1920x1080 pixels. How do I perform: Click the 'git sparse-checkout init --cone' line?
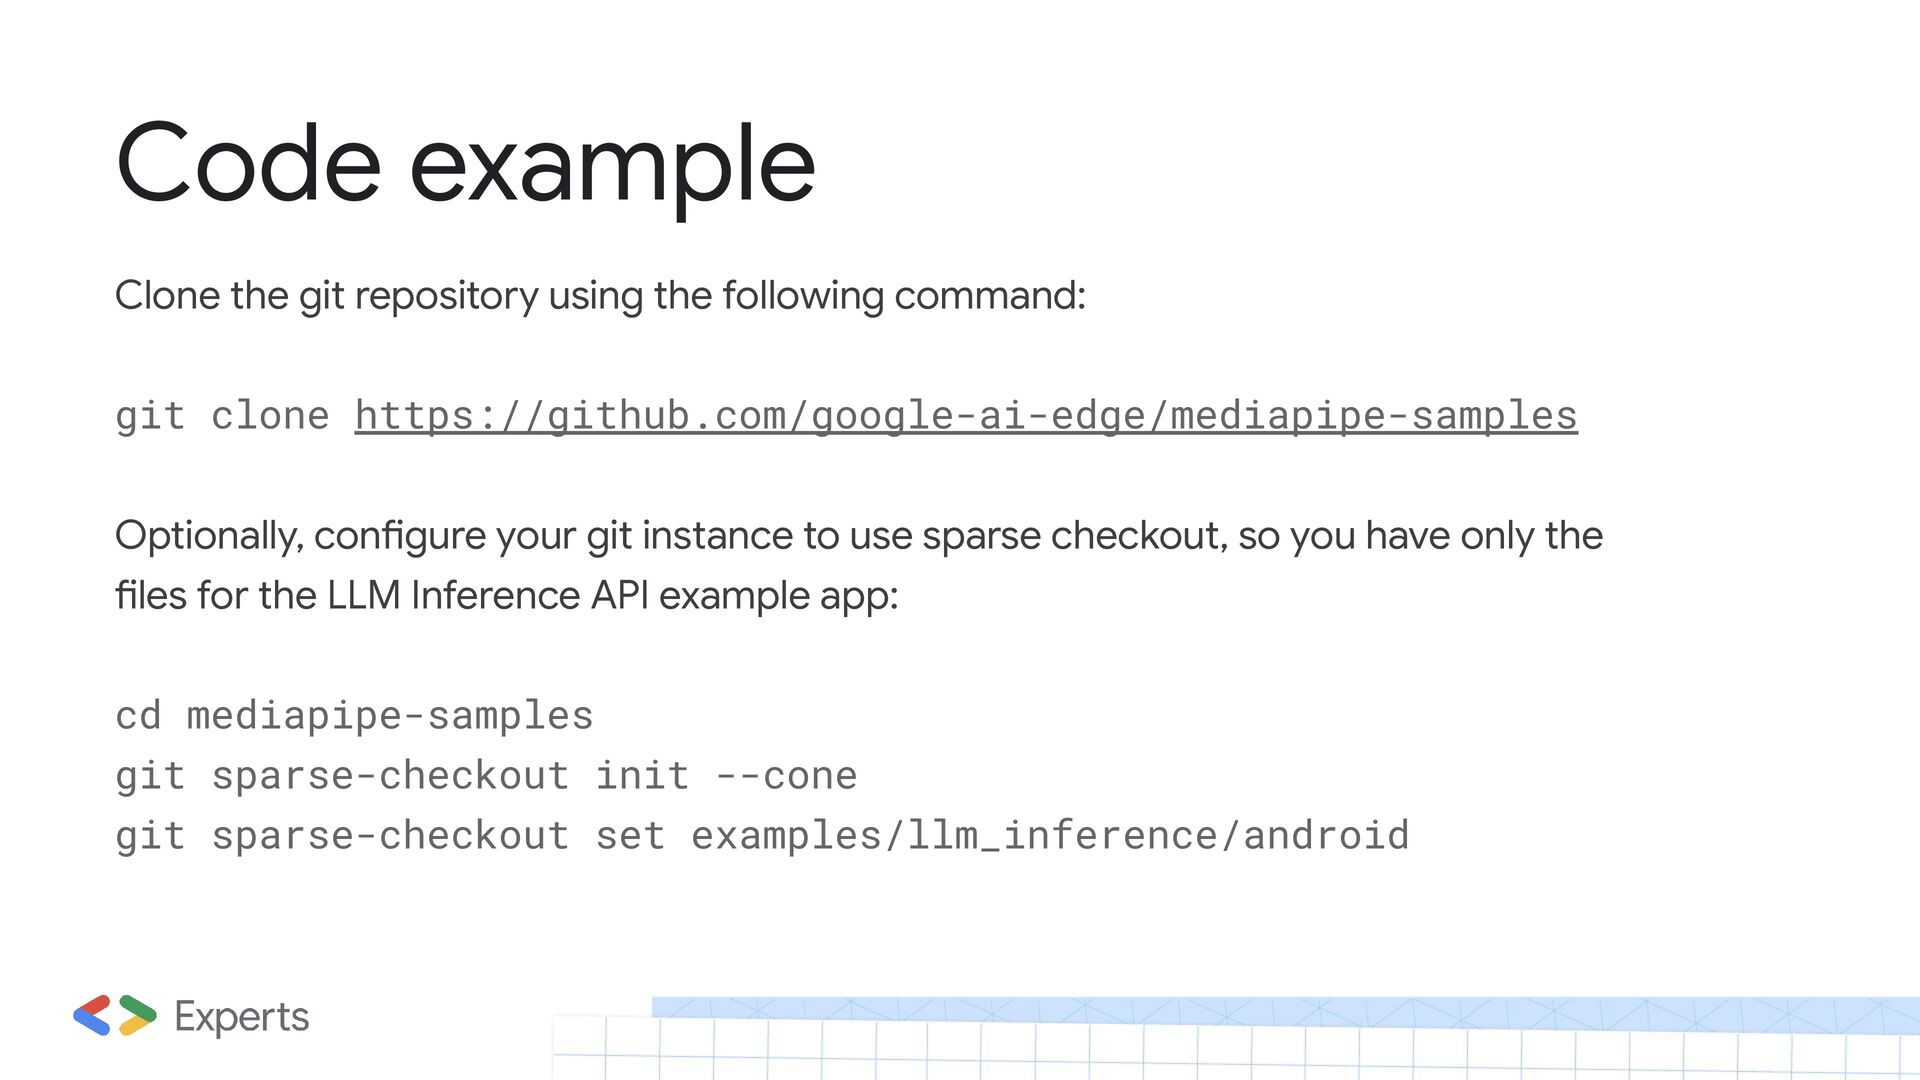point(487,776)
